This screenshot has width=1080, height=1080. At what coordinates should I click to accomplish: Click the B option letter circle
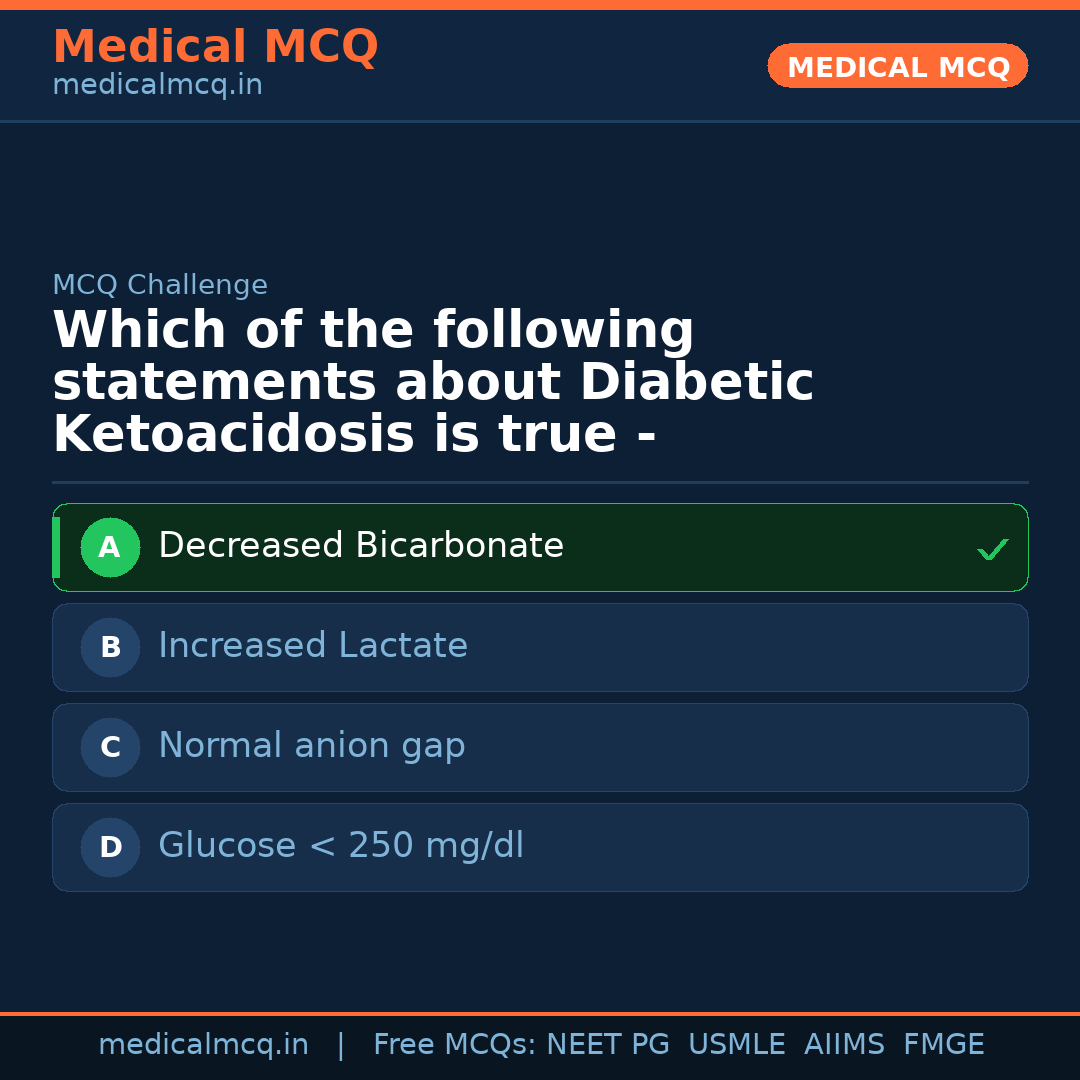coord(110,647)
